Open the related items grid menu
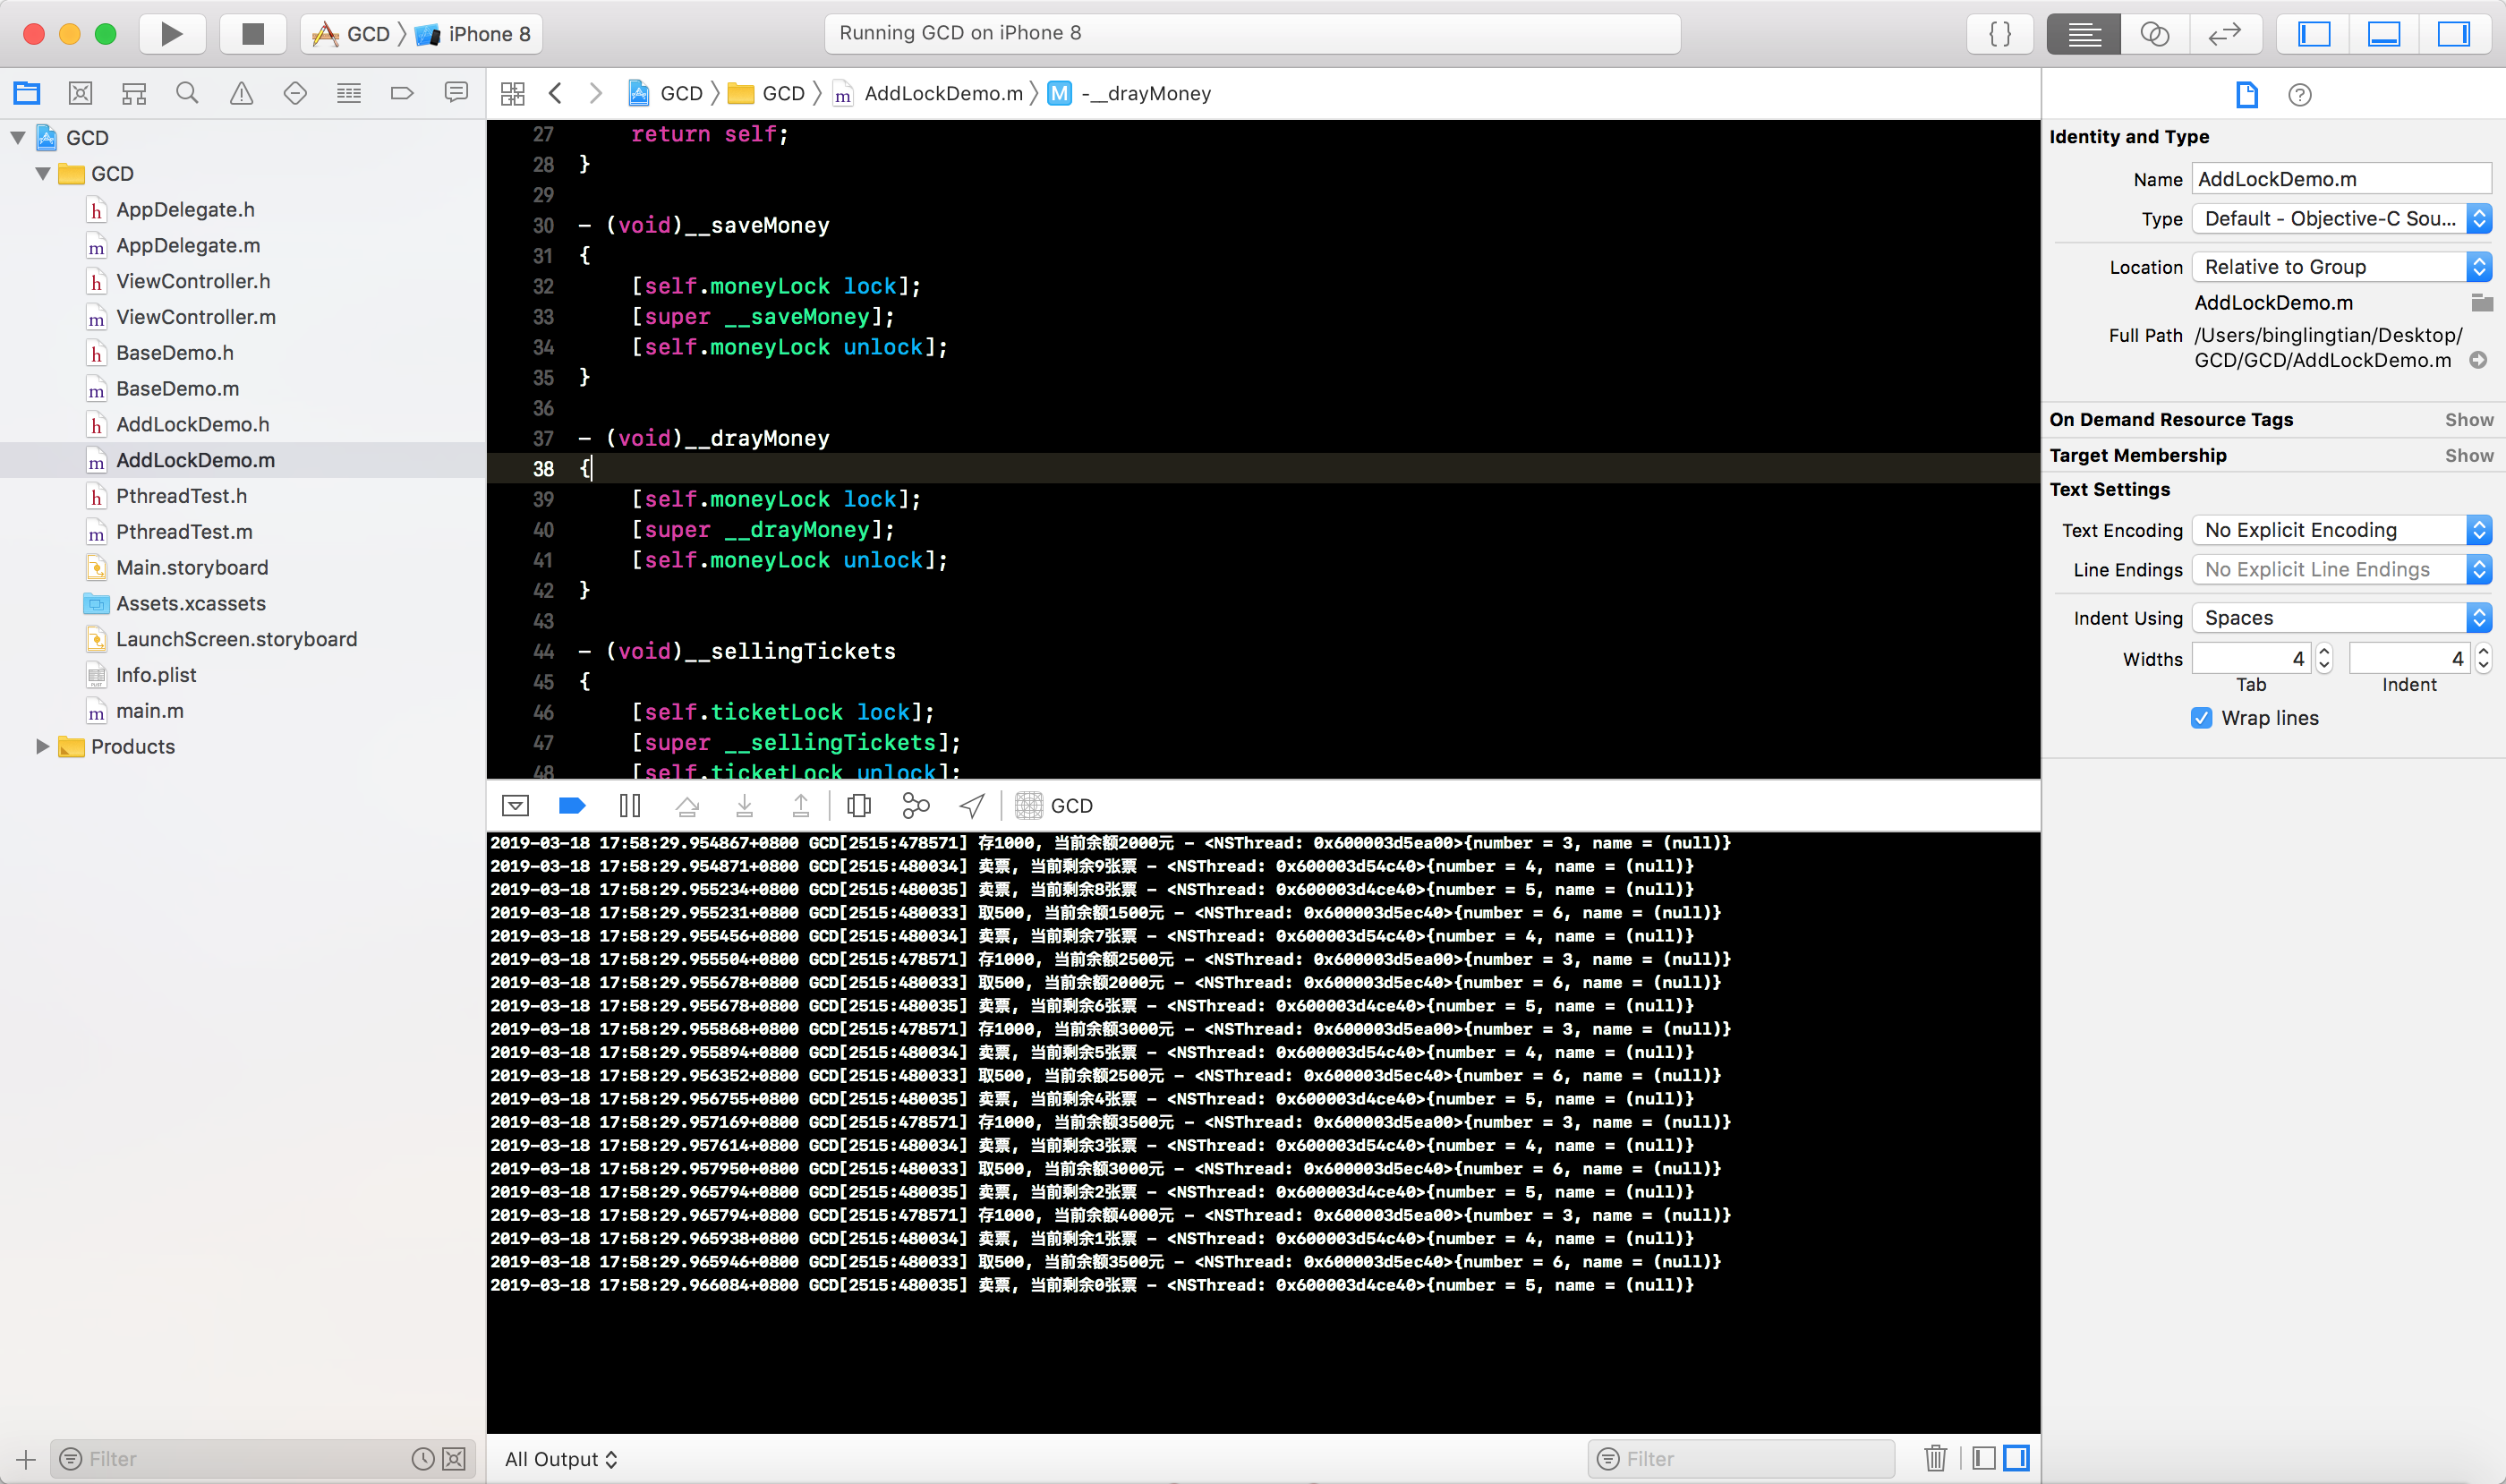Screen dimensions: 2506x1484 coord(513,94)
